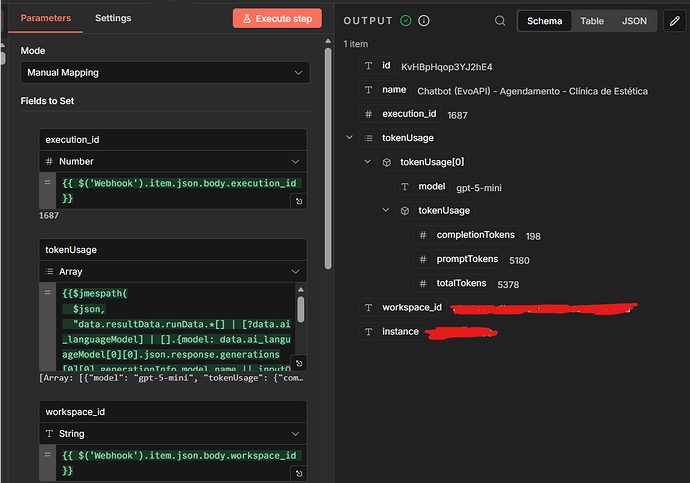Screen dimensions: 690x483
Task: Collapse the tokenUsage[0] object node
Action: click(x=367, y=162)
